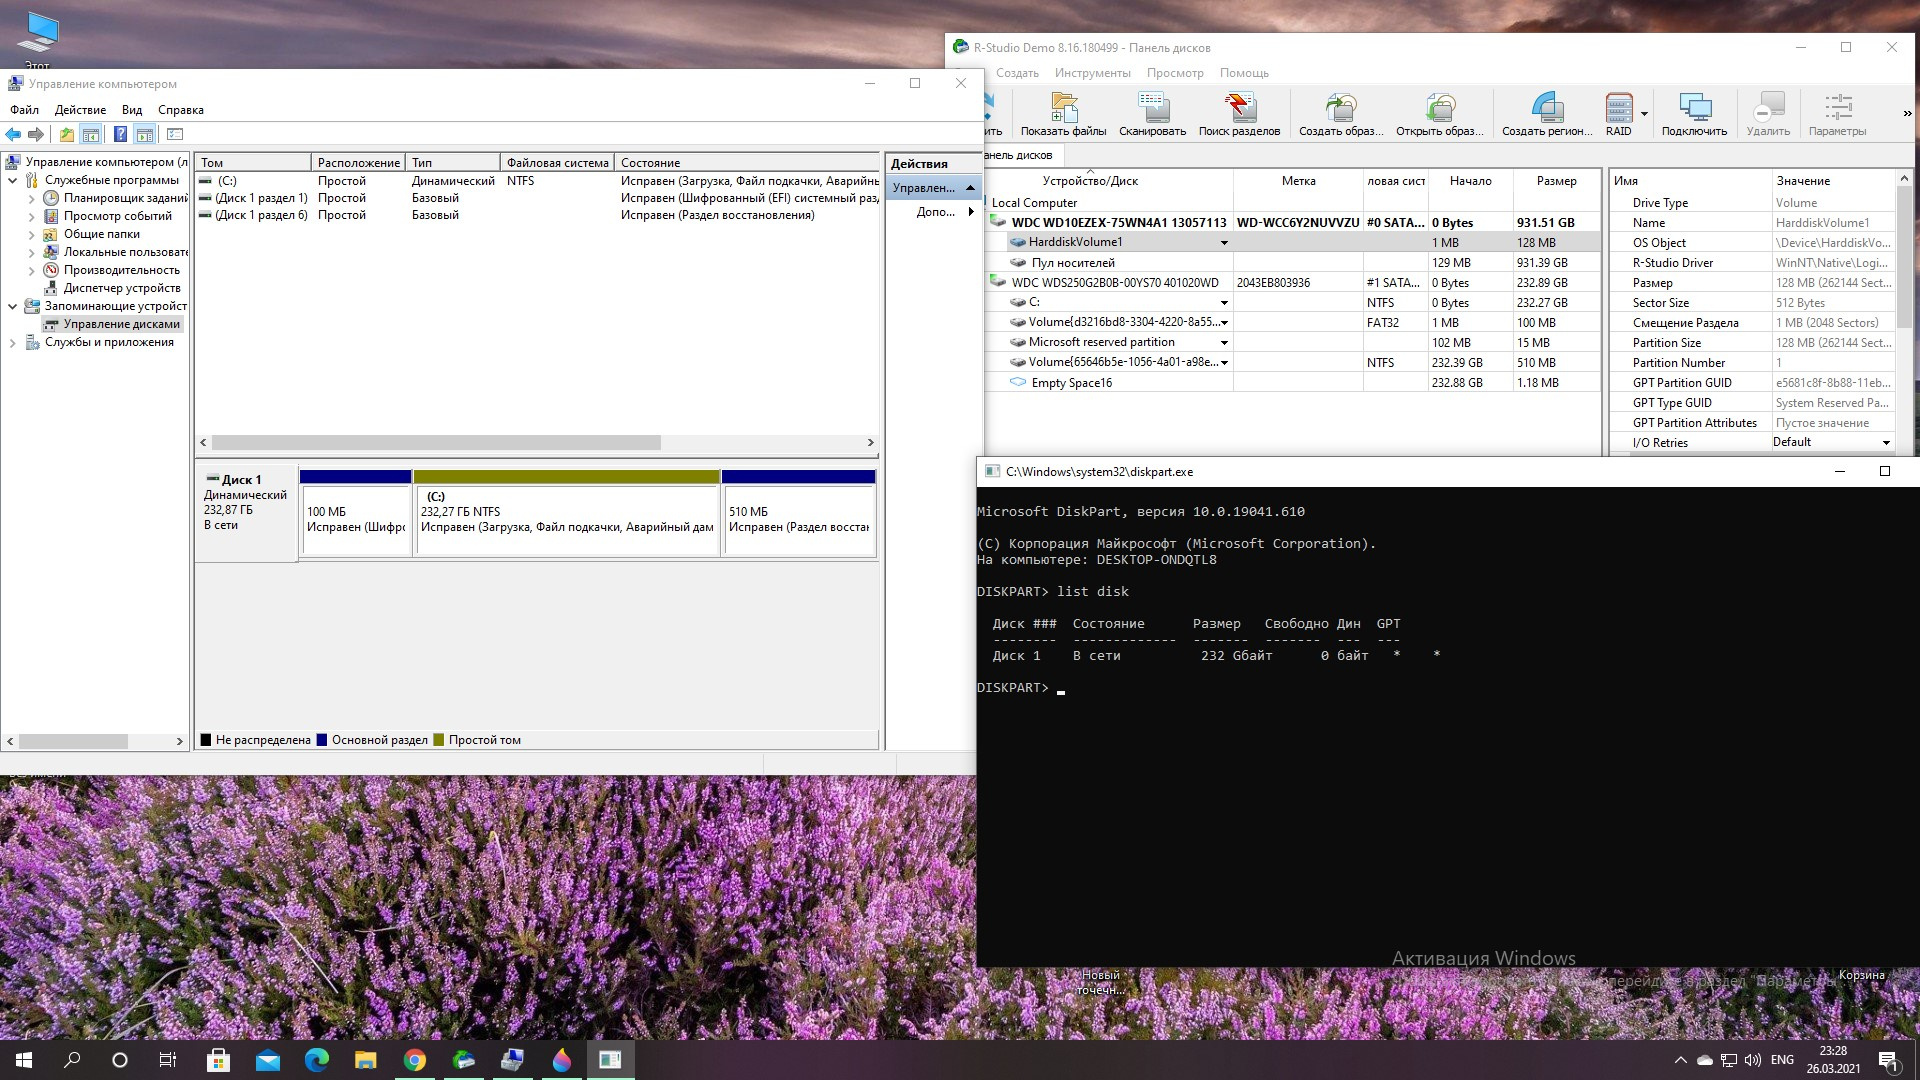Open the RAID toolbar dropdown arrow

pos(1644,114)
